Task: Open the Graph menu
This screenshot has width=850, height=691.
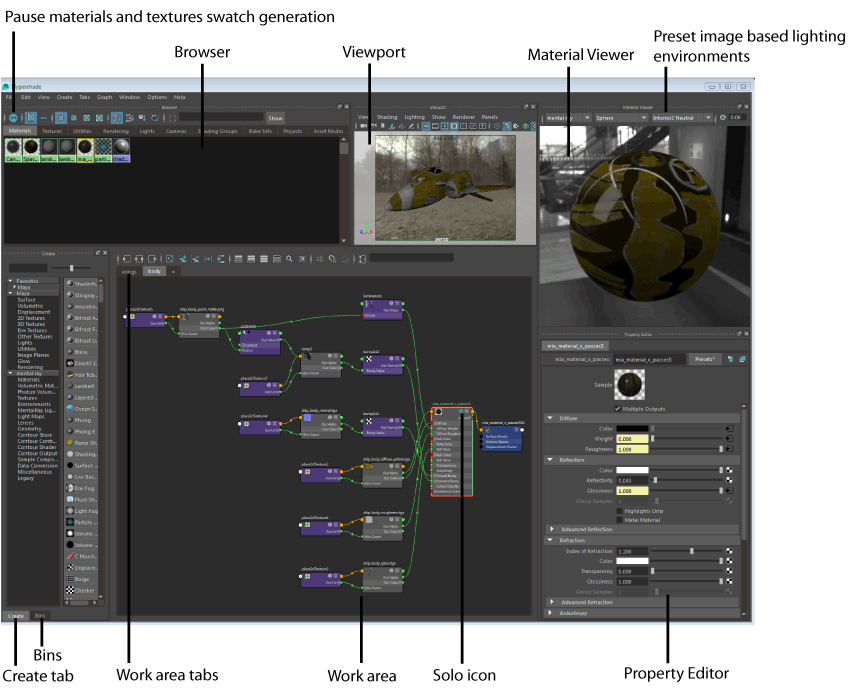Action: coord(106,97)
